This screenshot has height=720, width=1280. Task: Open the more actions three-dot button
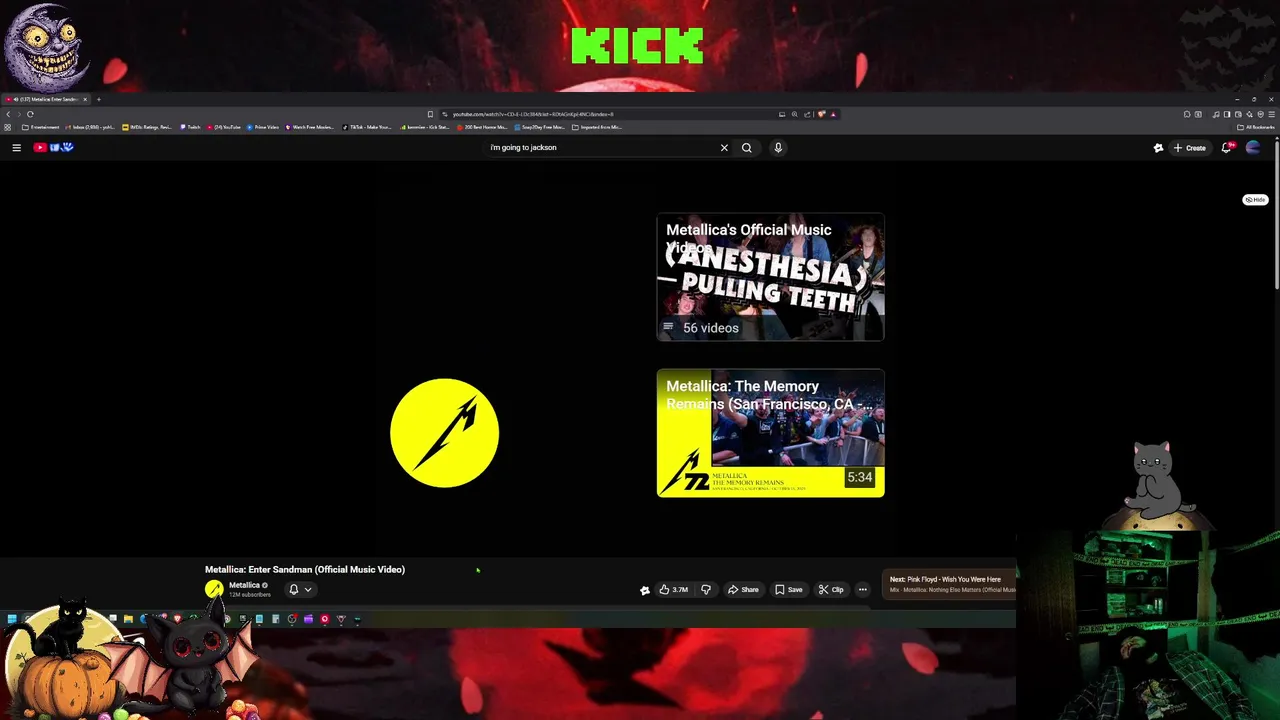pos(862,589)
